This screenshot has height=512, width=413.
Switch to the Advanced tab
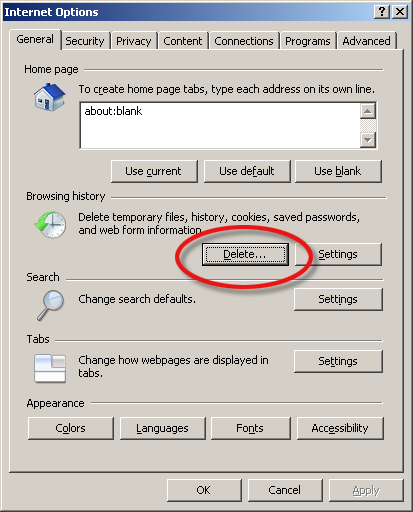pos(366,41)
